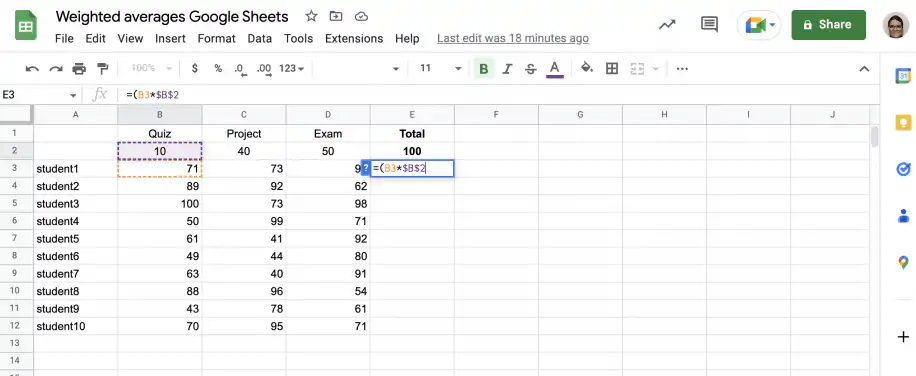Select cell with Project weight 40
The height and width of the screenshot is (376, 916).
244,151
